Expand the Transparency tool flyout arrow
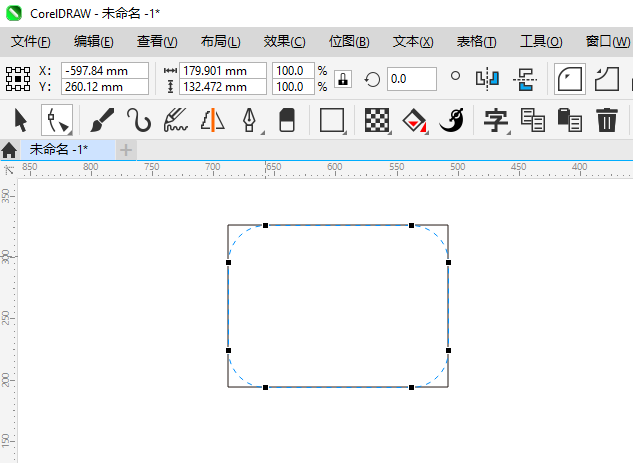Viewport: 633px width, 463px height. [390, 132]
